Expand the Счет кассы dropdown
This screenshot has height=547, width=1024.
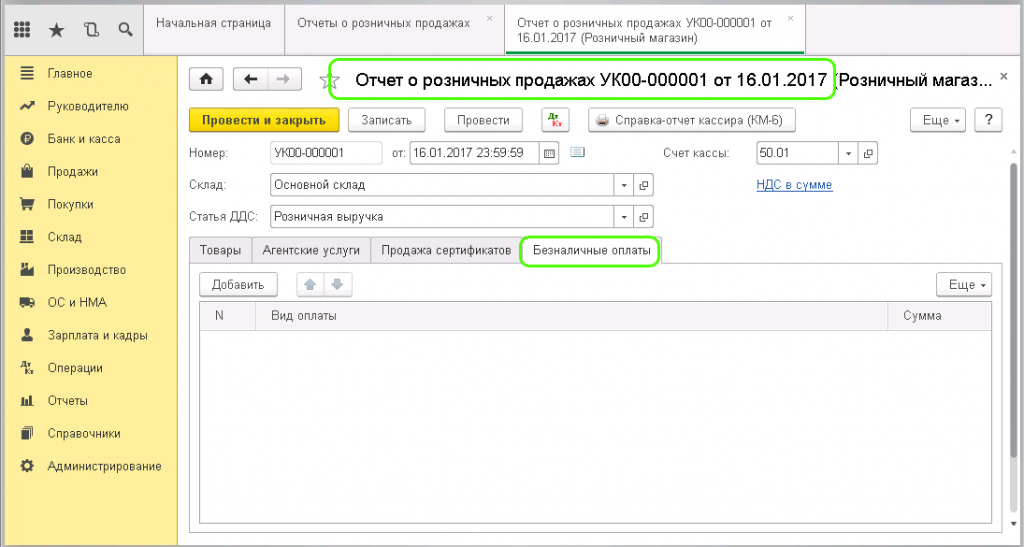(847, 153)
